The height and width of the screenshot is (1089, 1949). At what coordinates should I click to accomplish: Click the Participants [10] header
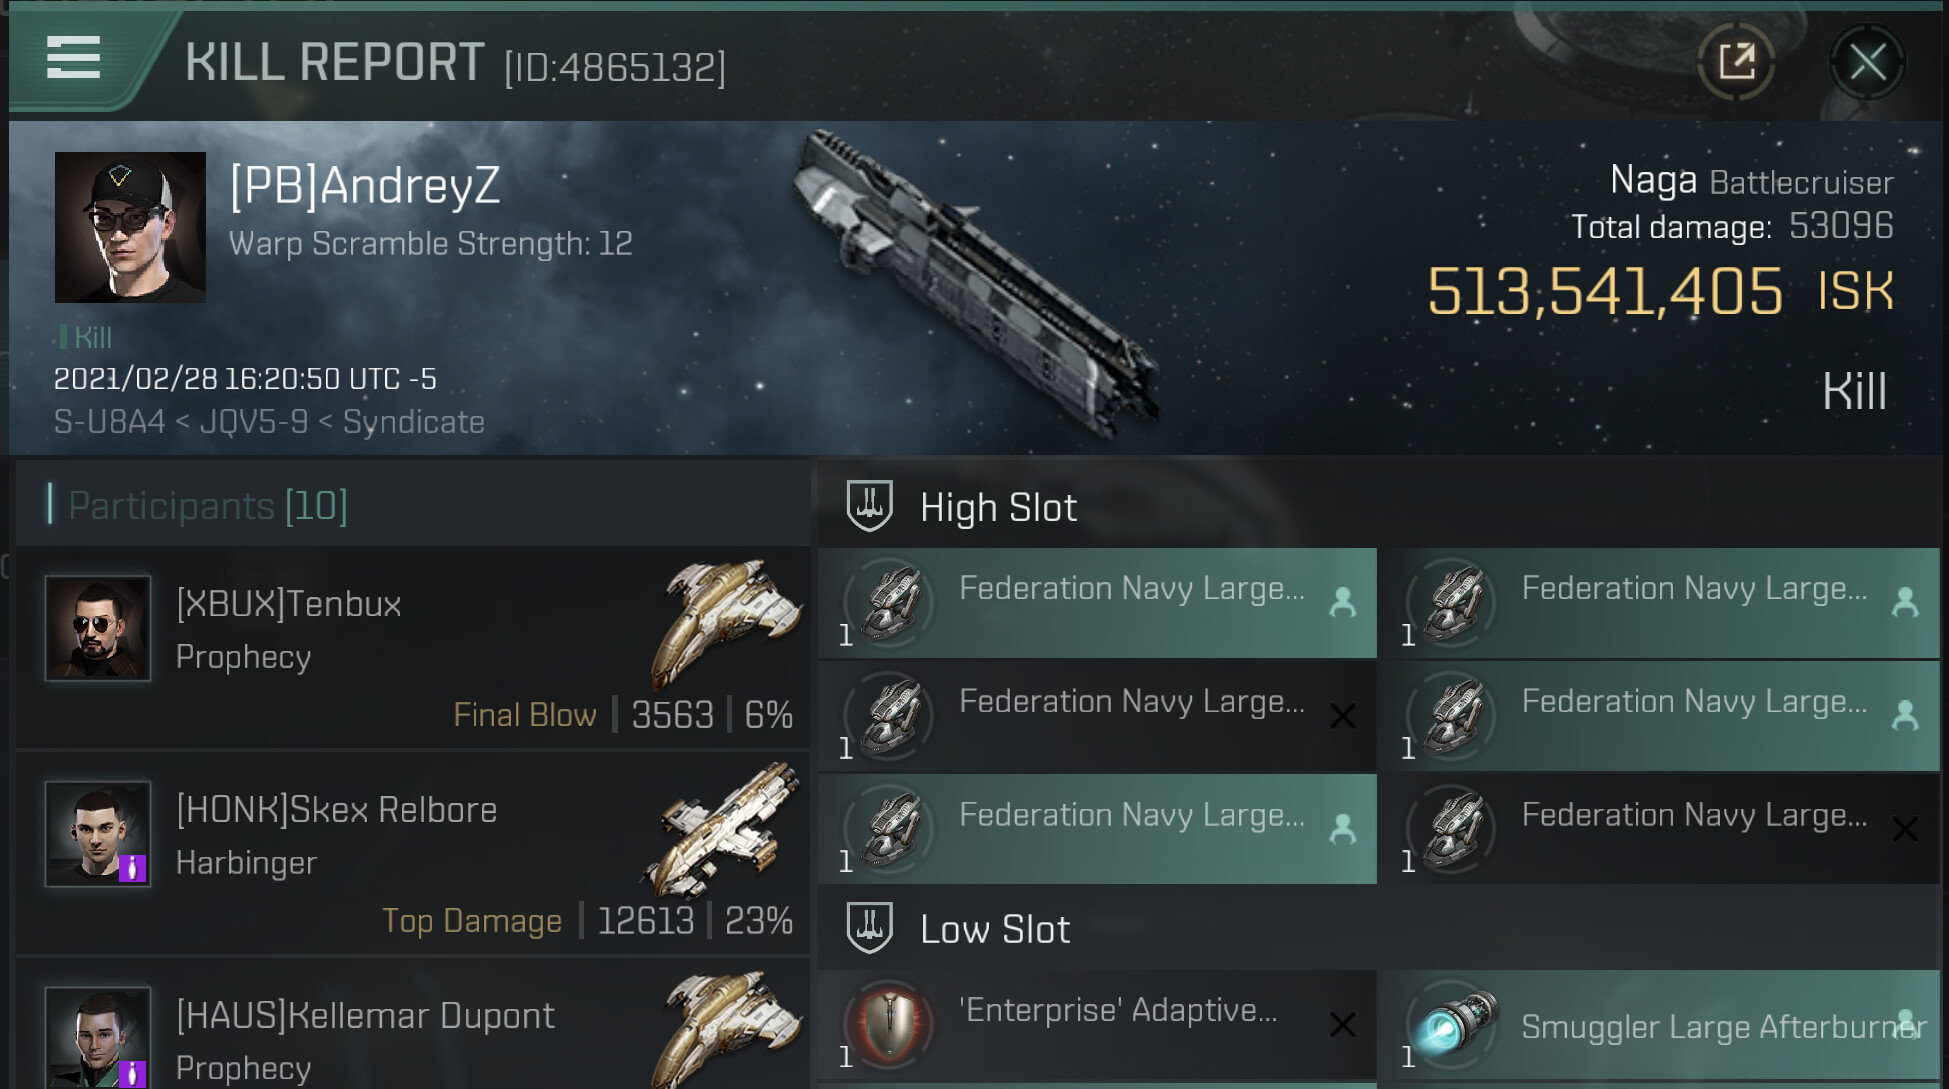click(x=207, y=506)
